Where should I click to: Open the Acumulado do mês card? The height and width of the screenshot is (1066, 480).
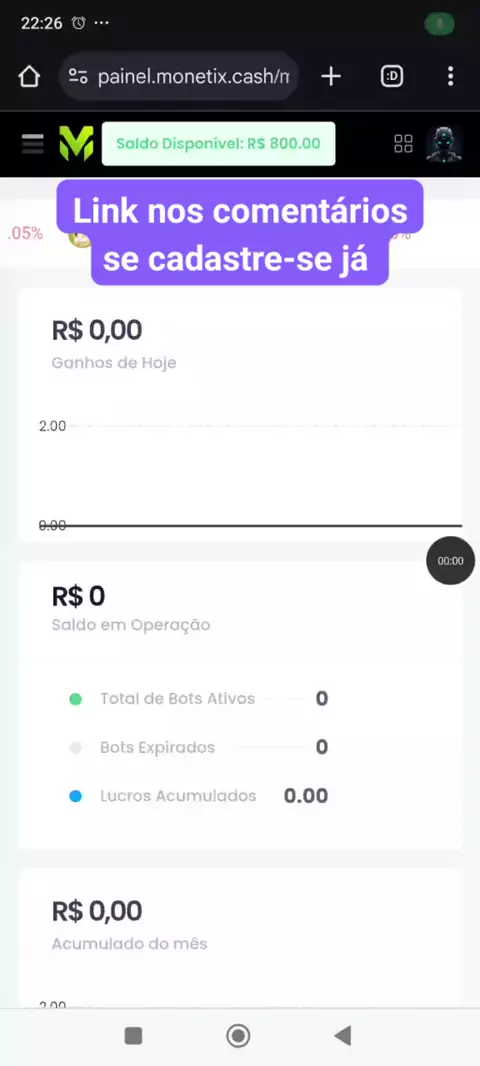[x=240, y=938]
